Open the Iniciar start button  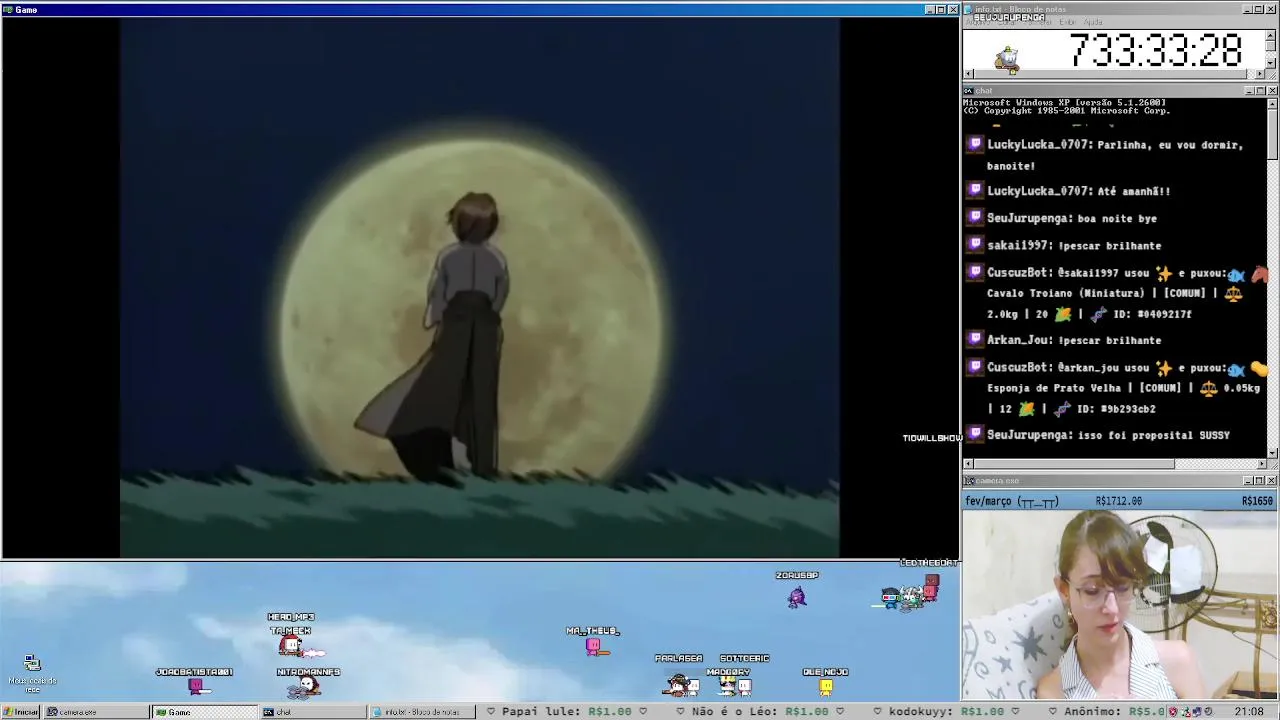point(21,712)
